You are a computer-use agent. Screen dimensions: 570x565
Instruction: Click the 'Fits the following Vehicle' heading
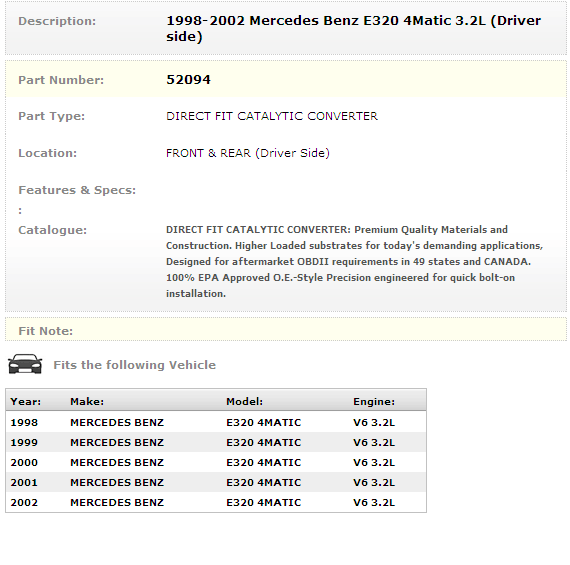pos(135,365)
